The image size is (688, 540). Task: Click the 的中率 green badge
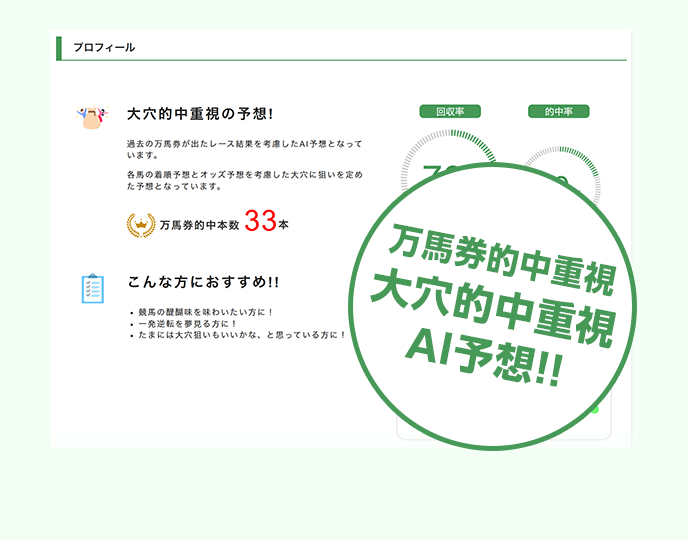click(558, 112)
